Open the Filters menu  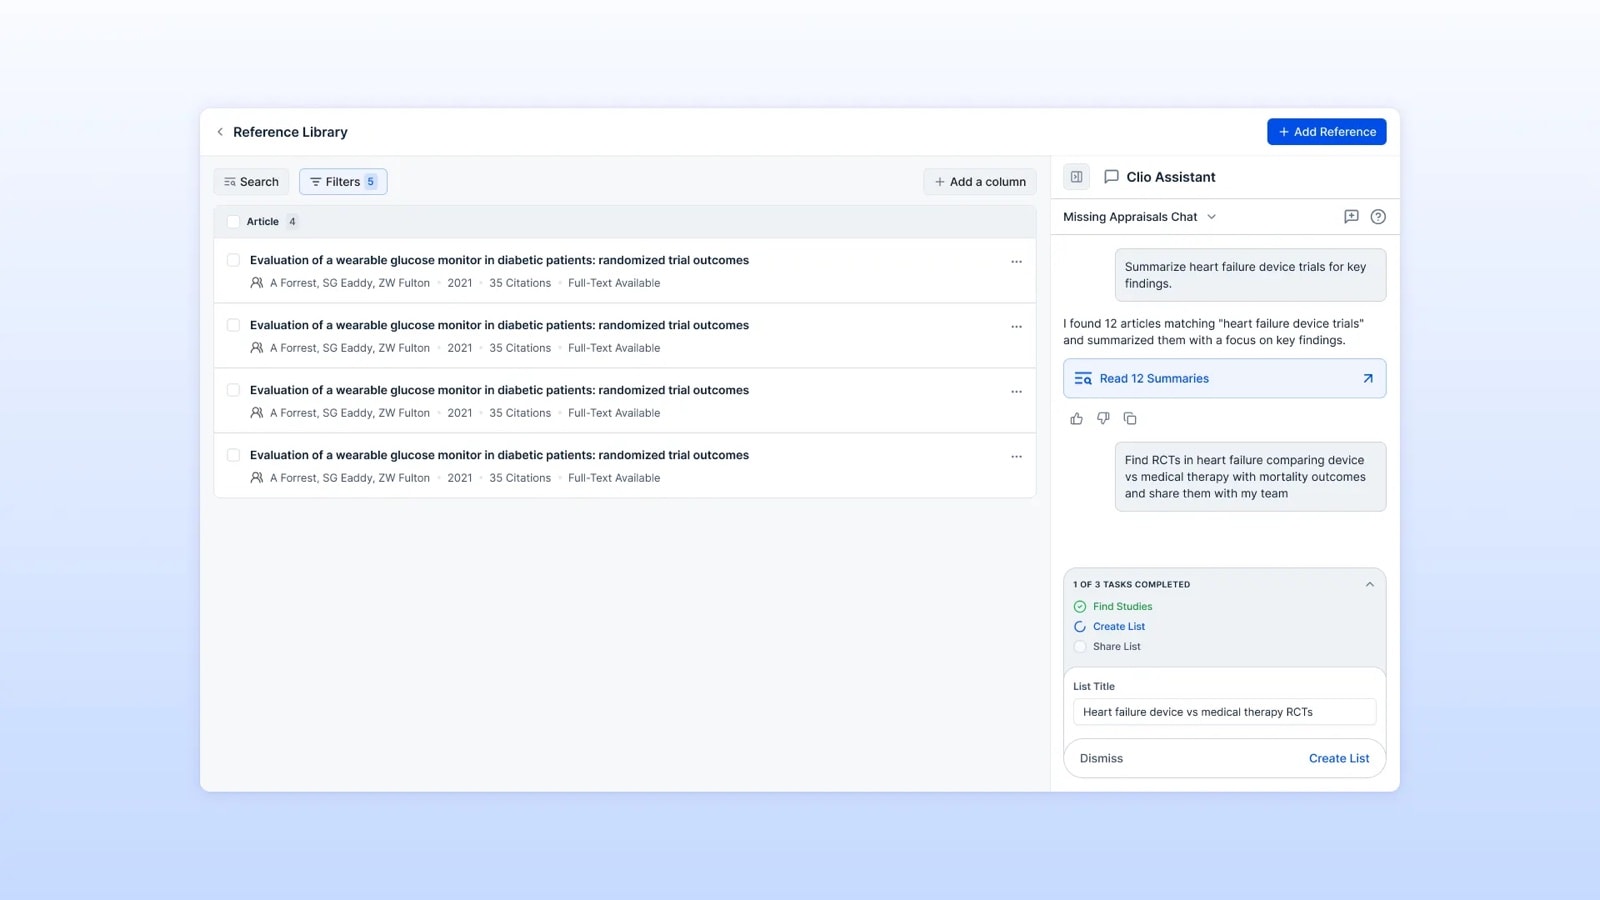click(343, 182)
